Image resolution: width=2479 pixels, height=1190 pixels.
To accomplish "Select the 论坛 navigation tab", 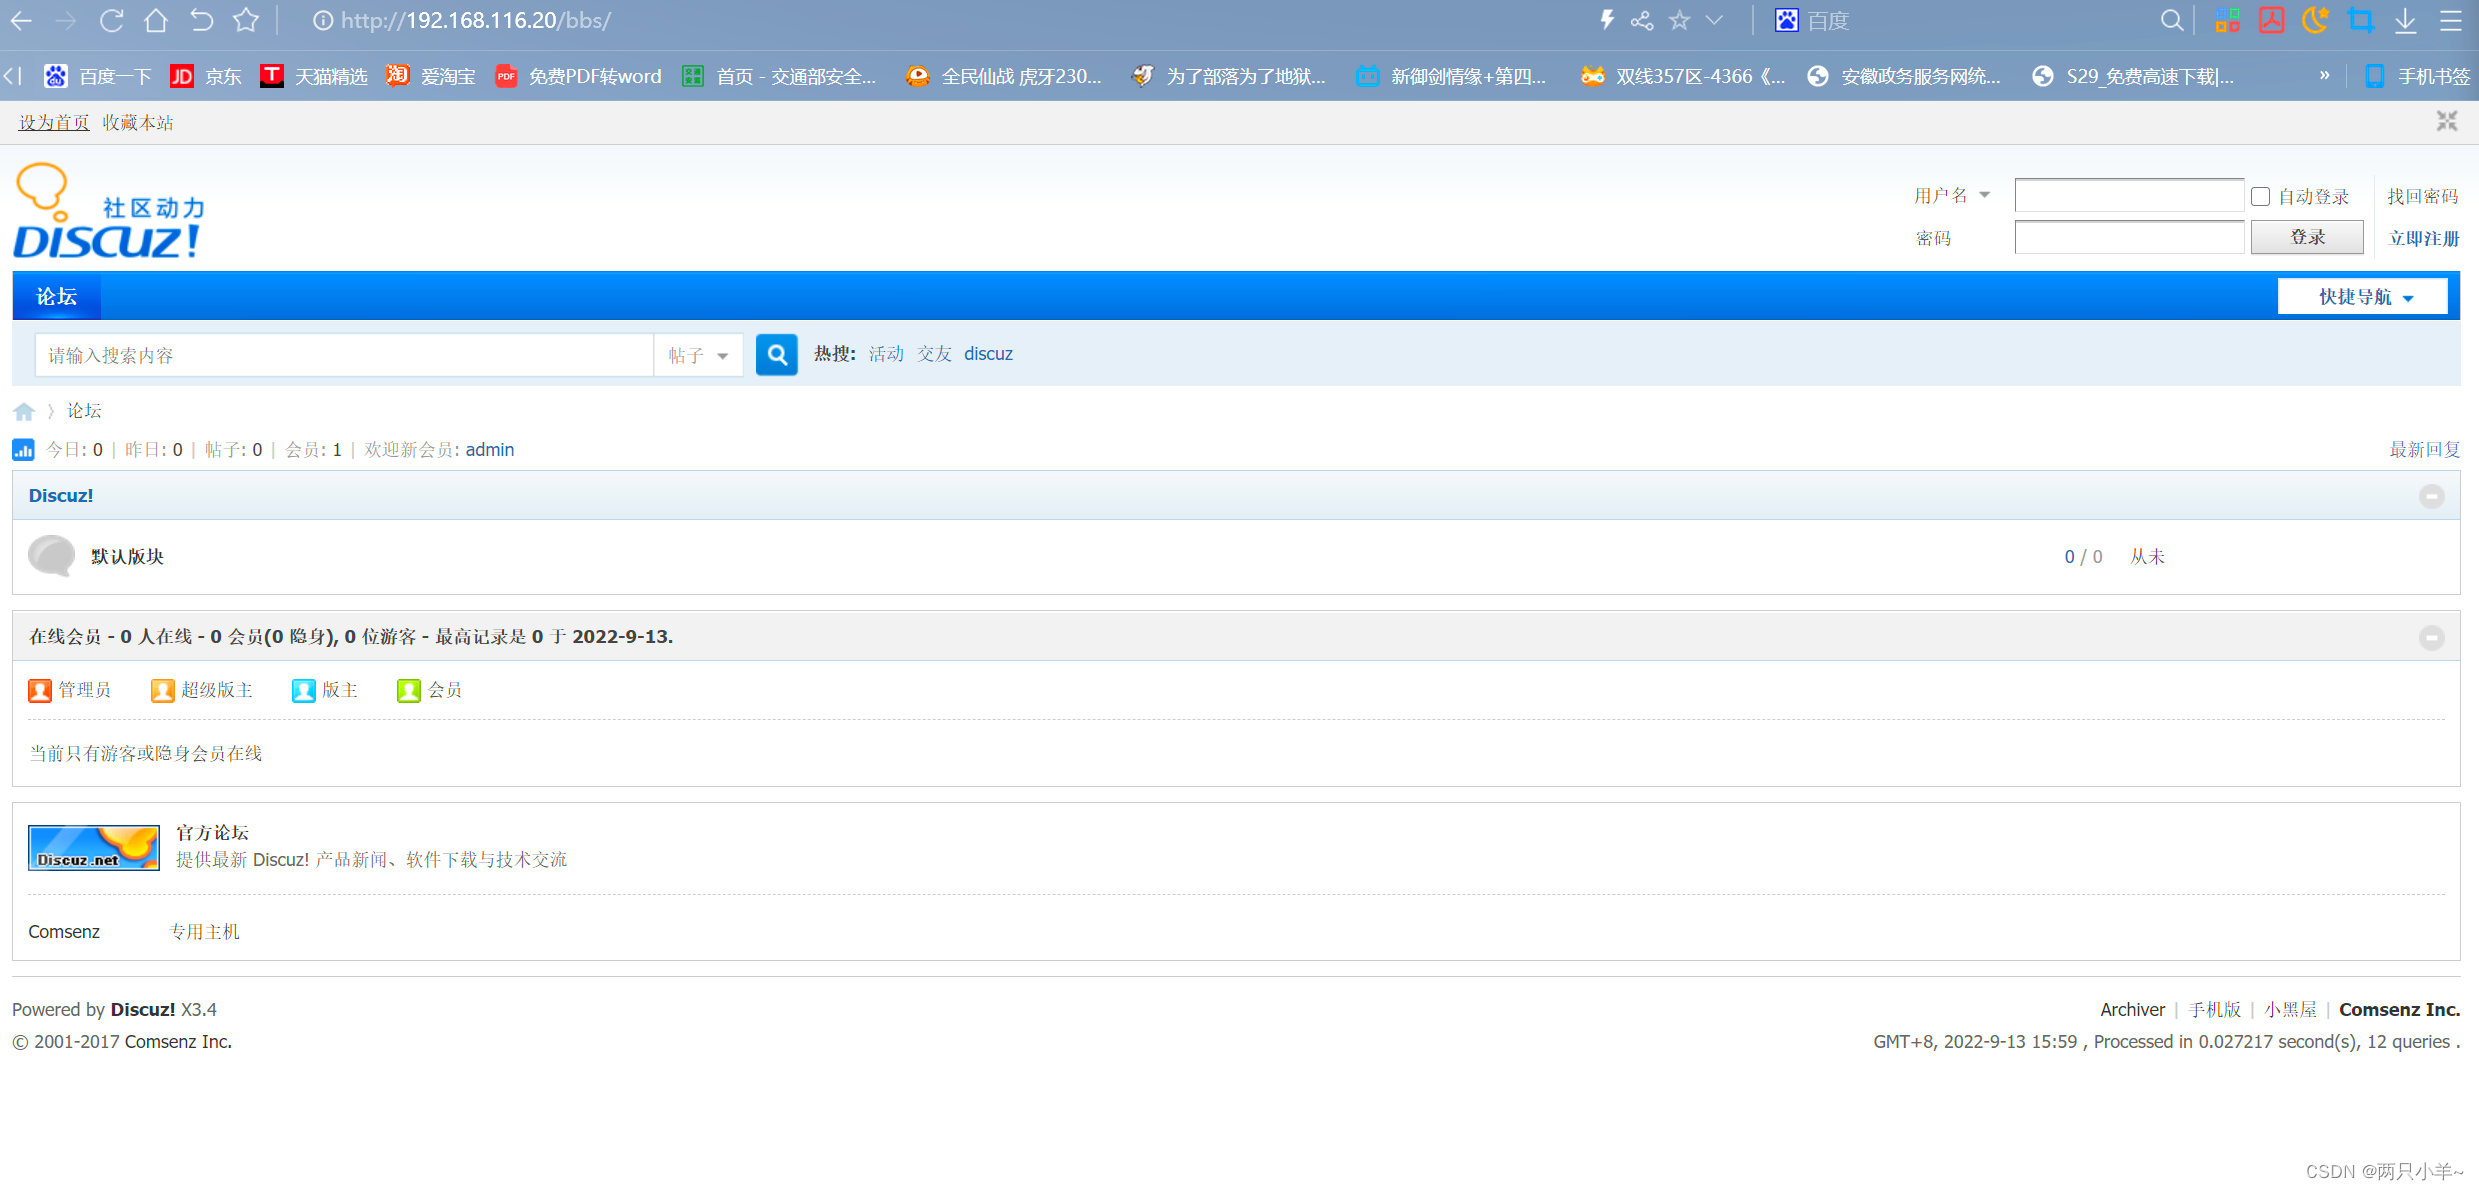I will (x=56, y=297).
